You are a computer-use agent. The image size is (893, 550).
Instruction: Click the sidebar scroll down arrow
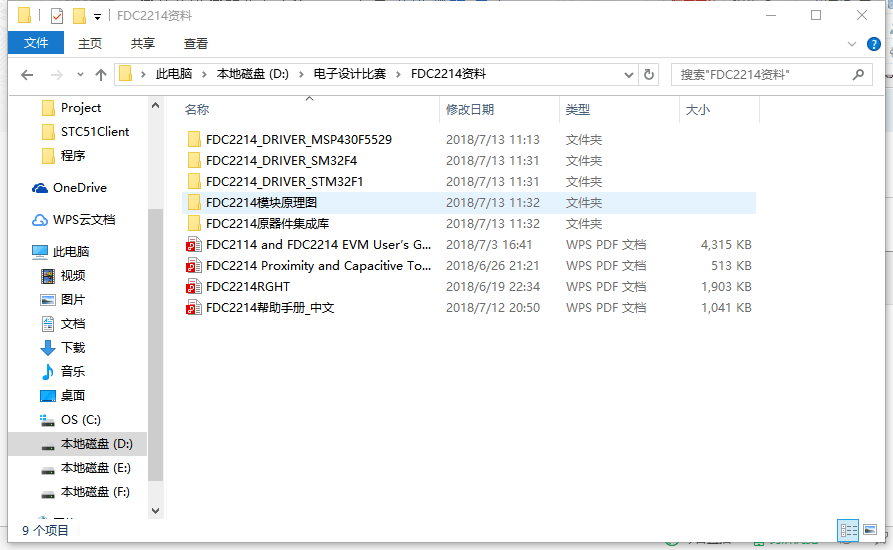point(155,511)
